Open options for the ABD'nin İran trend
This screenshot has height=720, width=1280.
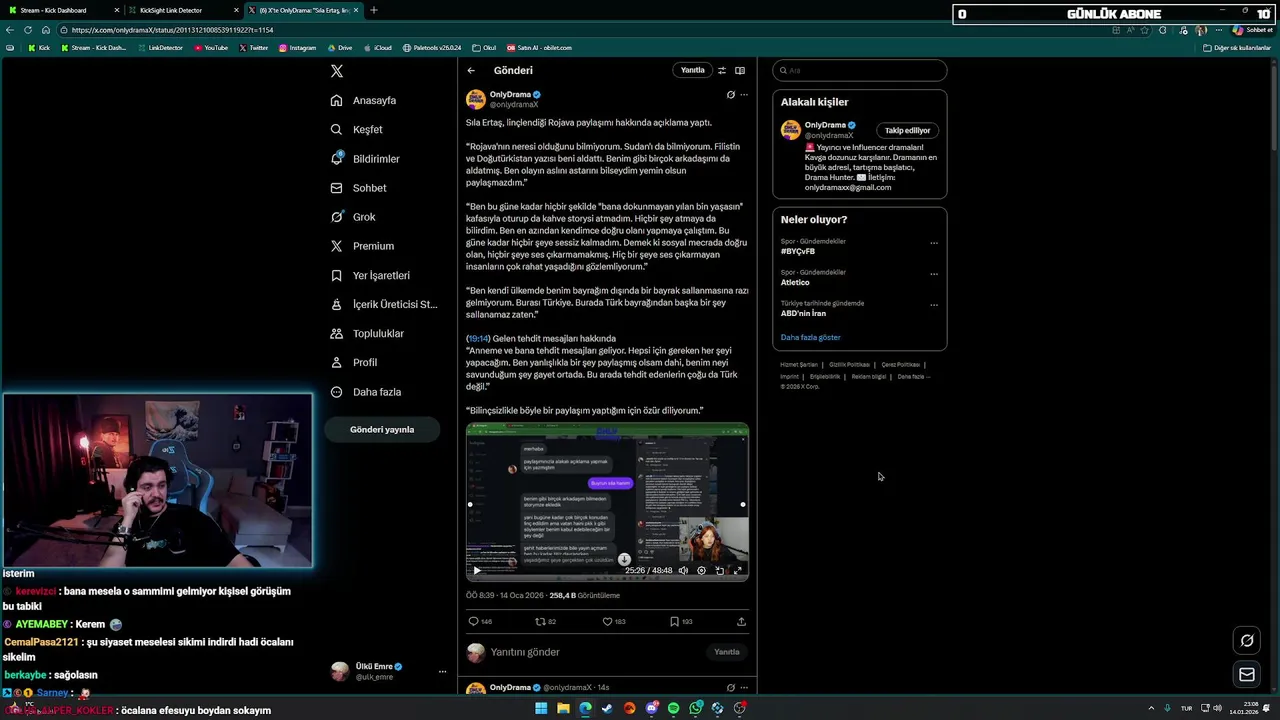point(934,304)
